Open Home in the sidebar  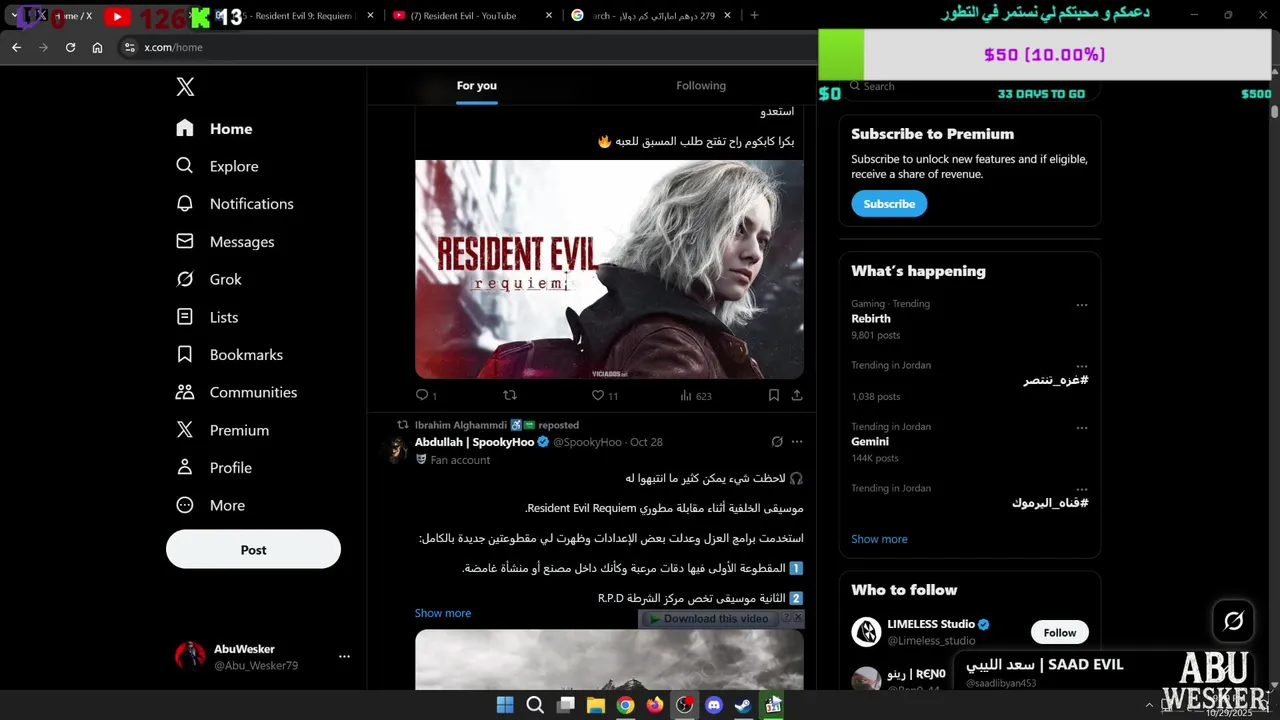pos(214,129)
